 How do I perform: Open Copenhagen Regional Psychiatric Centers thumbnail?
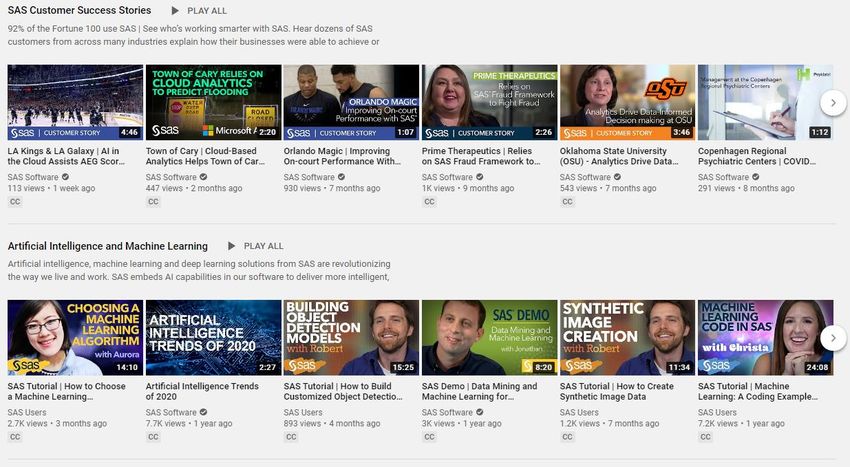pyautogui.click(x=765, y=103)
